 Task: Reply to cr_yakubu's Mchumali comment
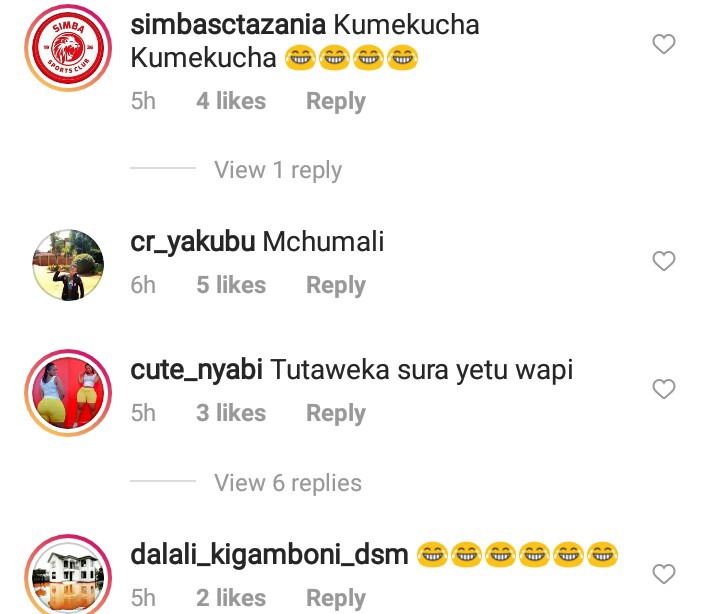click(x=336, y=286)
